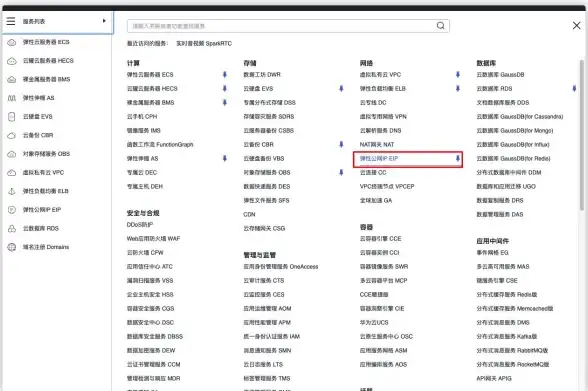Open FunctionGraph service link

coord(160,144)
